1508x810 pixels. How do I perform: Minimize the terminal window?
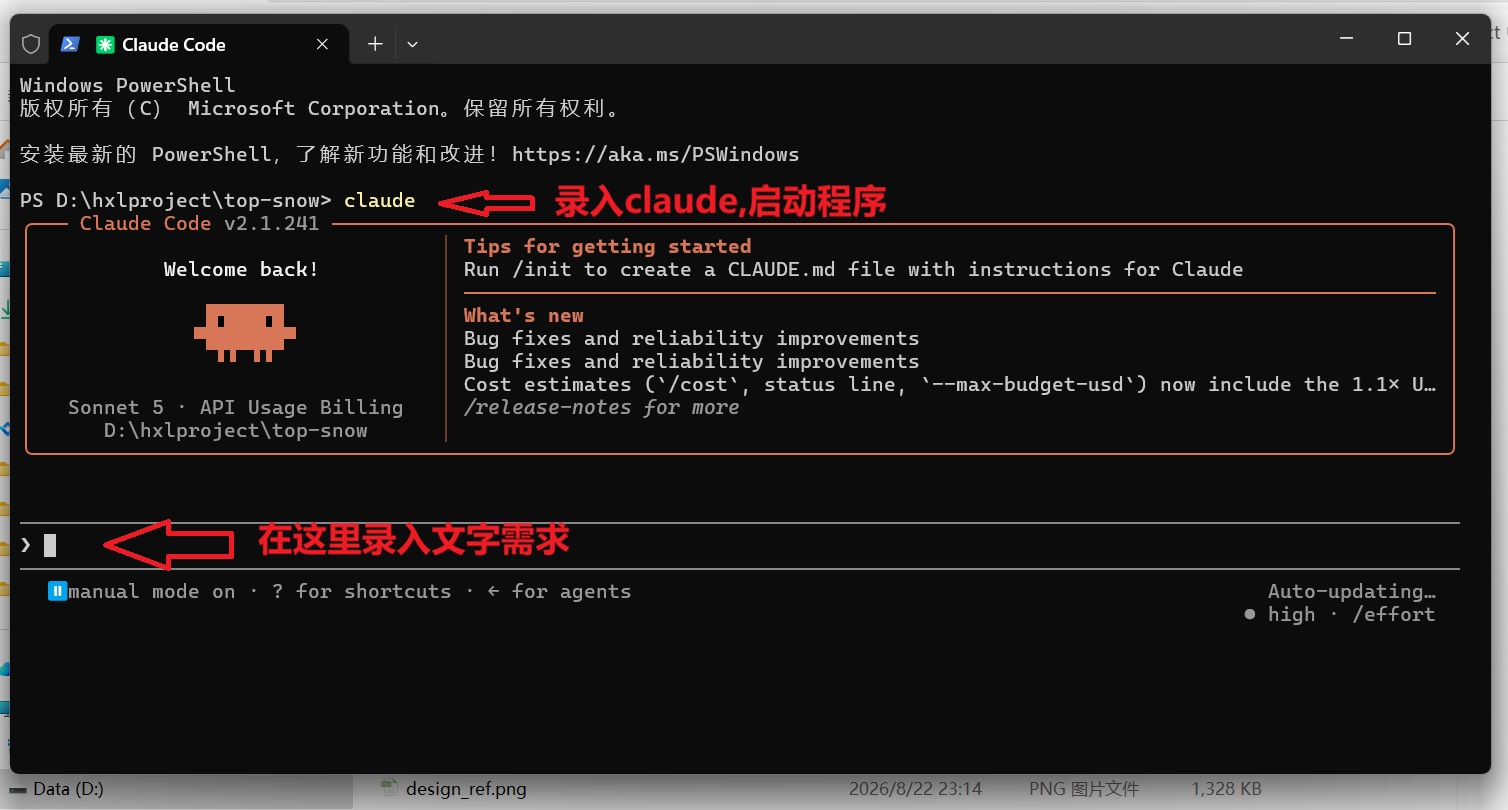(1344, 39)
